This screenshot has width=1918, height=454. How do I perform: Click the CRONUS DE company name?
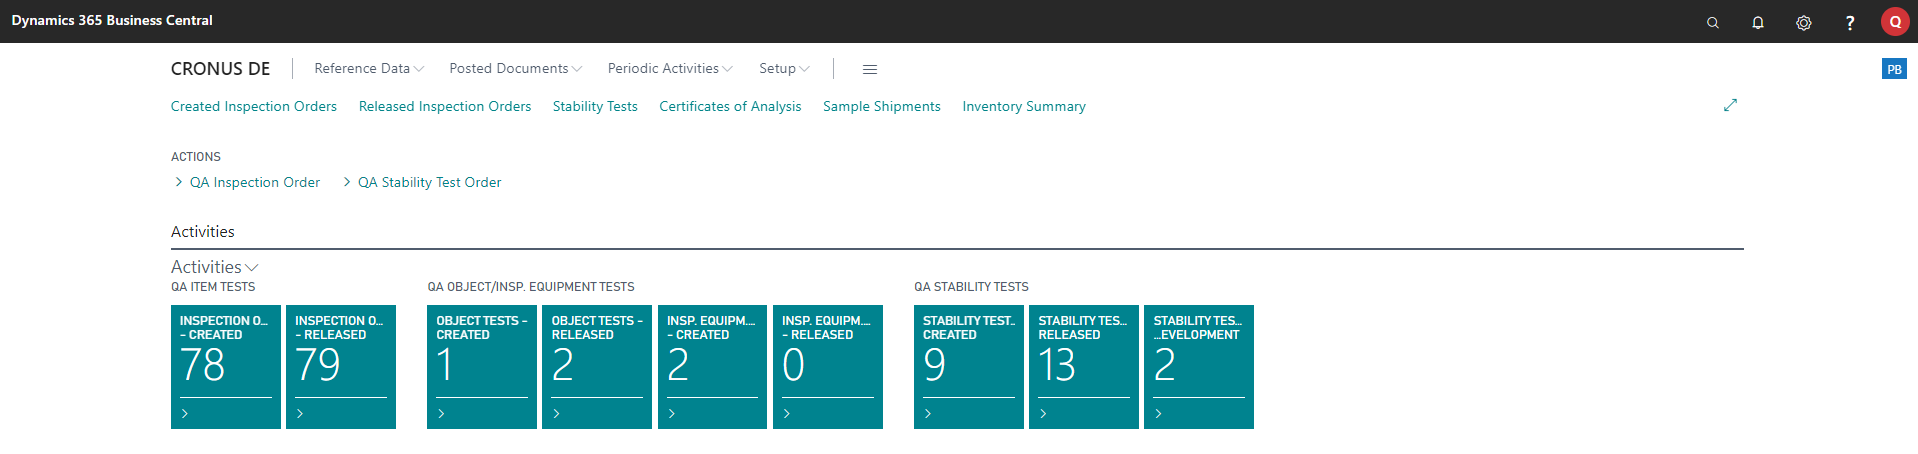(x=220, y=69)
